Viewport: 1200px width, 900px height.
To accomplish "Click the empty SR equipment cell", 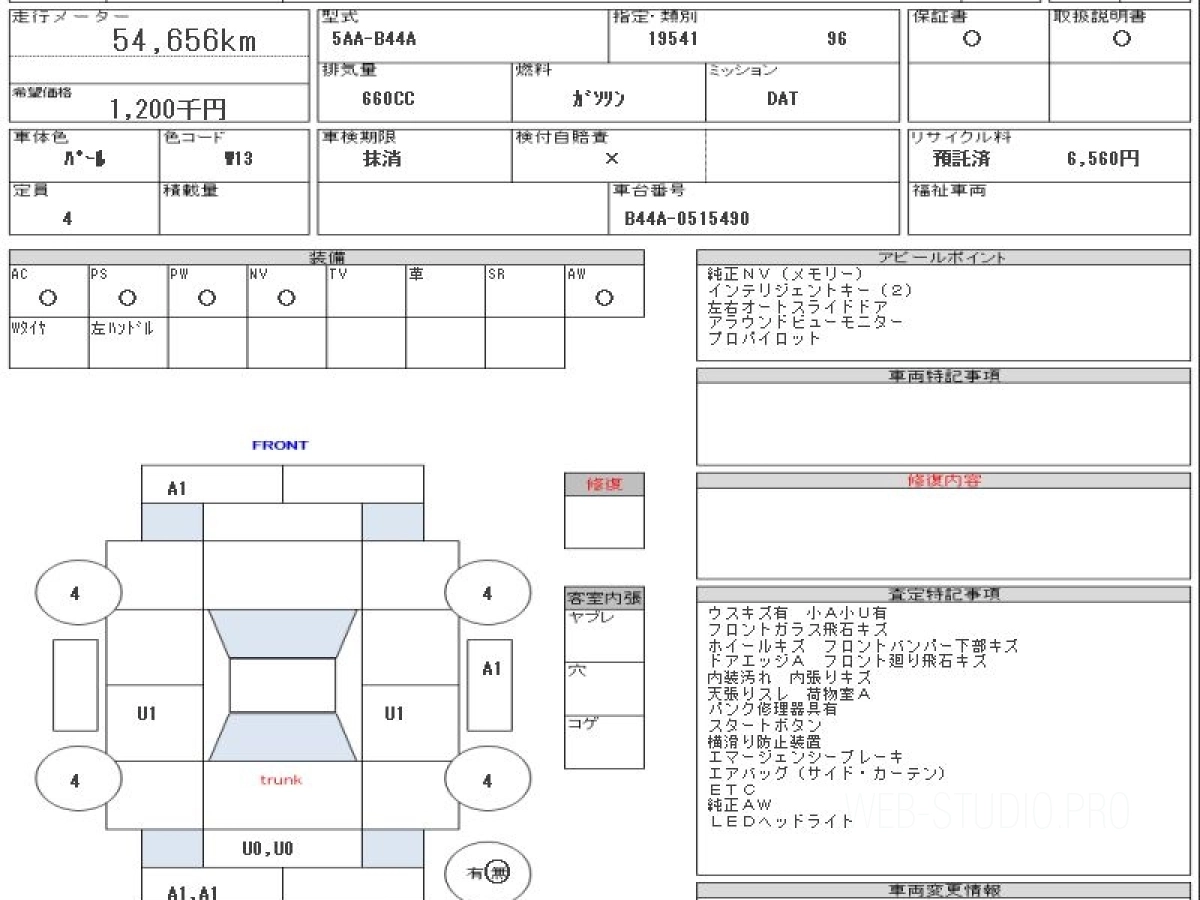I will tap(525, 291).
